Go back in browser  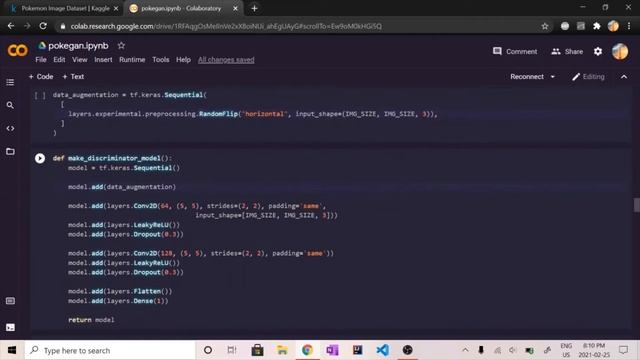(x=11, y=26)
